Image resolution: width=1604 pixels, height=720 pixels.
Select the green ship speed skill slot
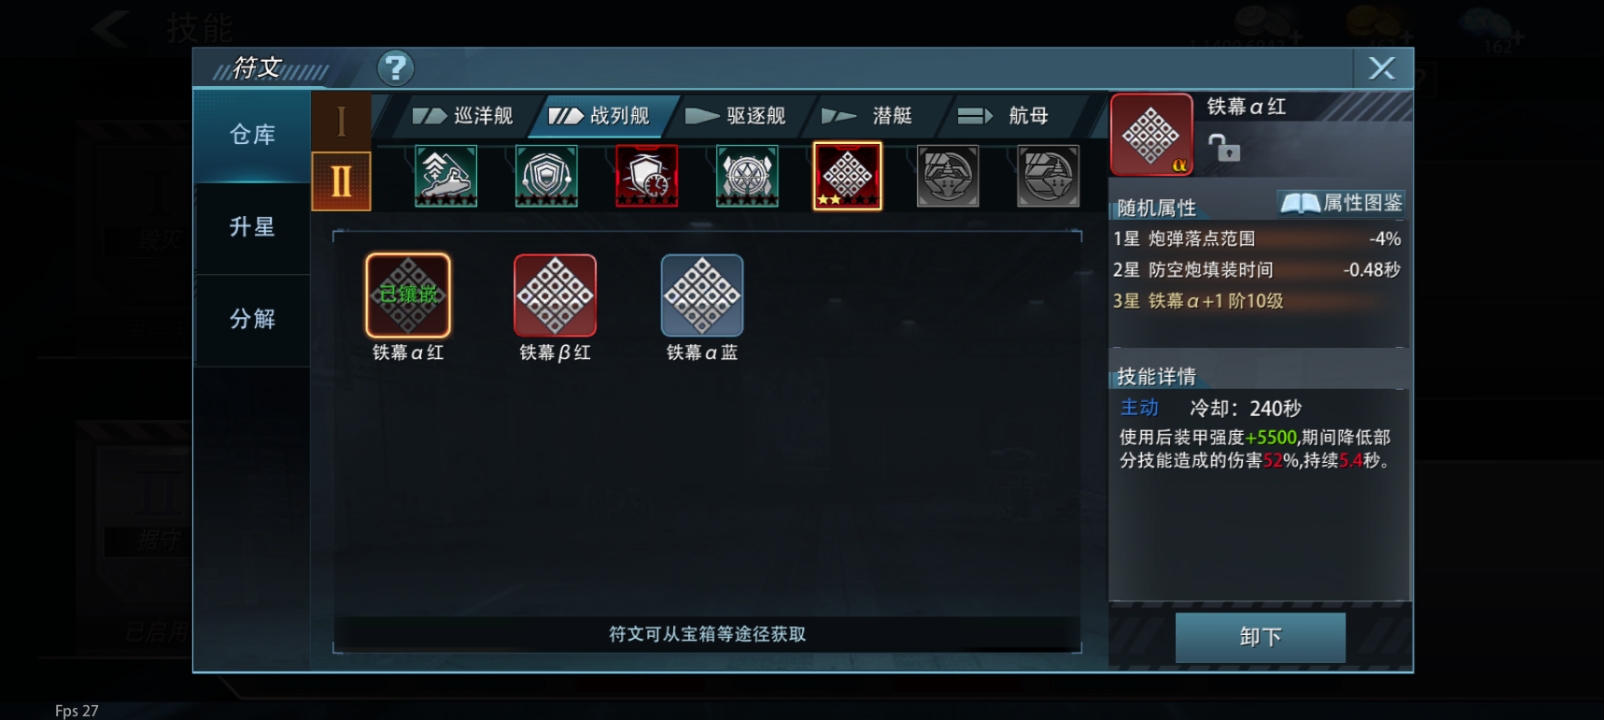click(446, 176)
